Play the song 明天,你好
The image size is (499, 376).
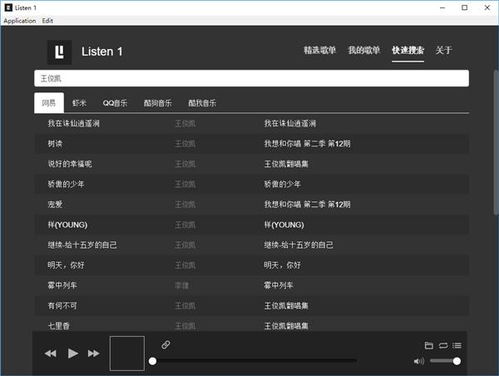coord(66,265)
